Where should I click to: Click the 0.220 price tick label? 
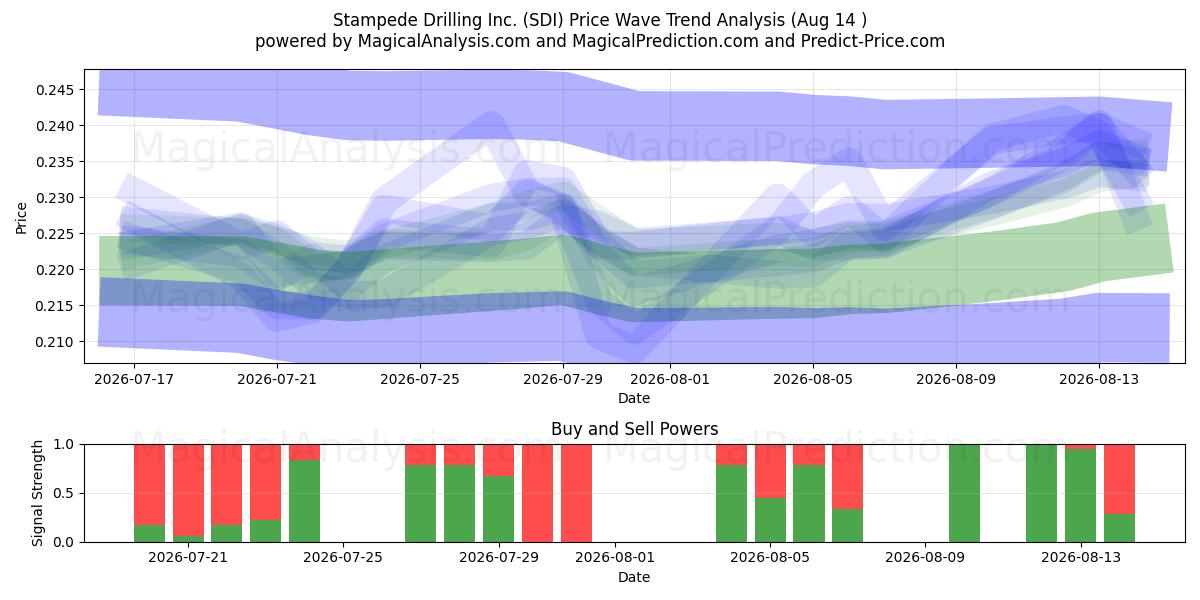tap(55, 270)
